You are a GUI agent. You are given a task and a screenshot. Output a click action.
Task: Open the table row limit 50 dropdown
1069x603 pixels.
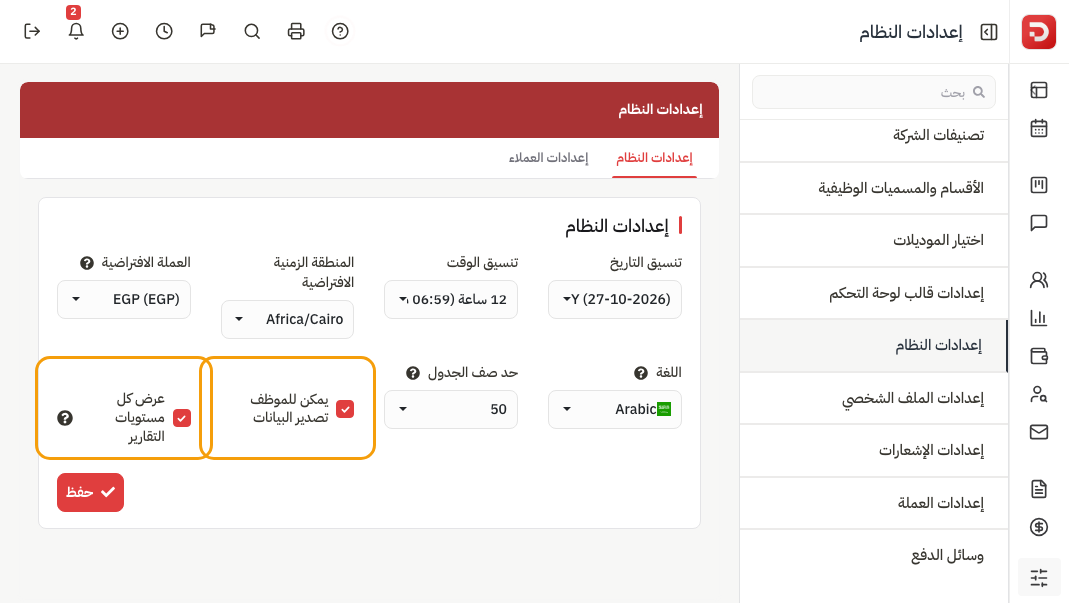pos(451,409)
